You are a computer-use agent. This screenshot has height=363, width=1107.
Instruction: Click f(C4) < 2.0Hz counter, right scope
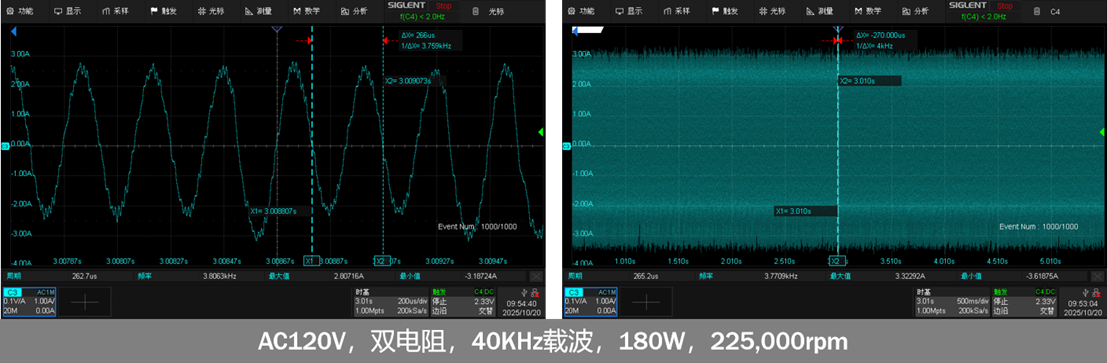point(984,16)
